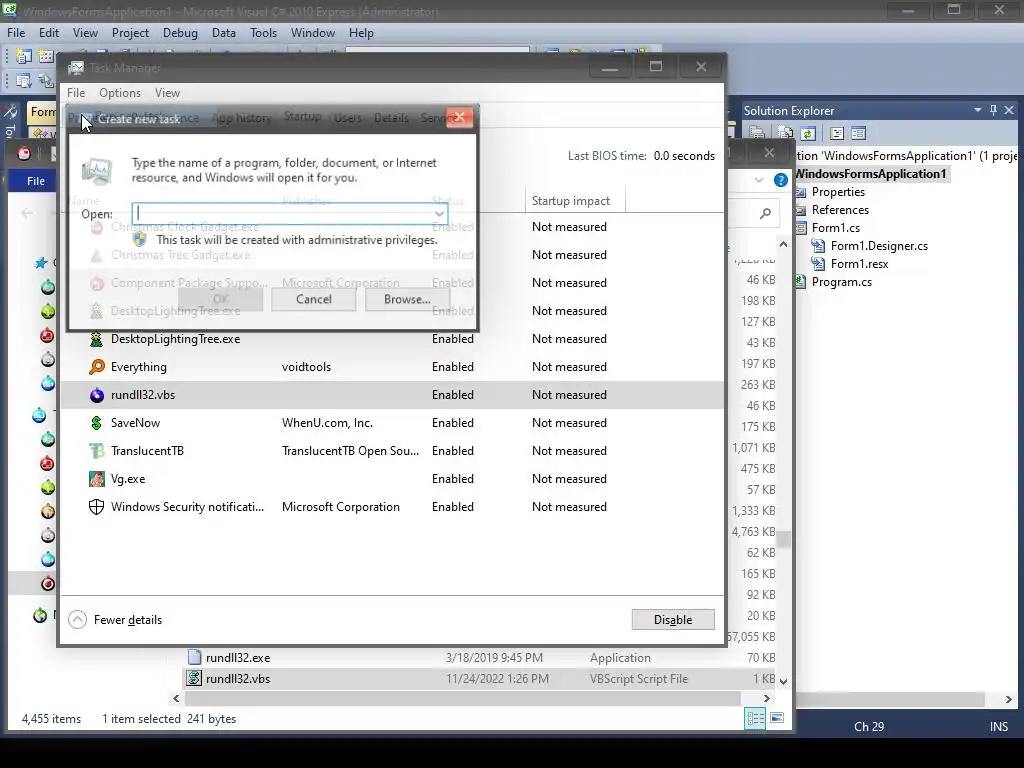1024x768 pixels.
Task: Click the Form1.Designer.cs file icon
Action: (x=818, y=246)
